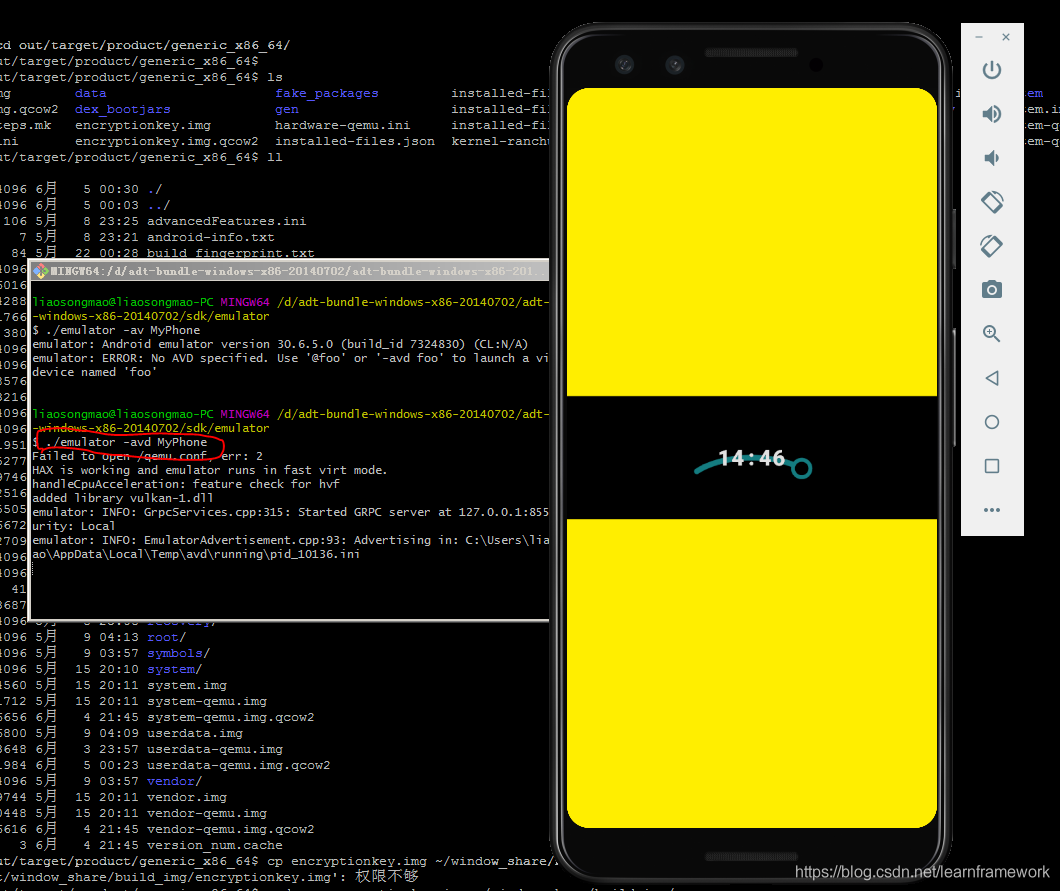Tap the emulator Back triangle button

point(992,378)
